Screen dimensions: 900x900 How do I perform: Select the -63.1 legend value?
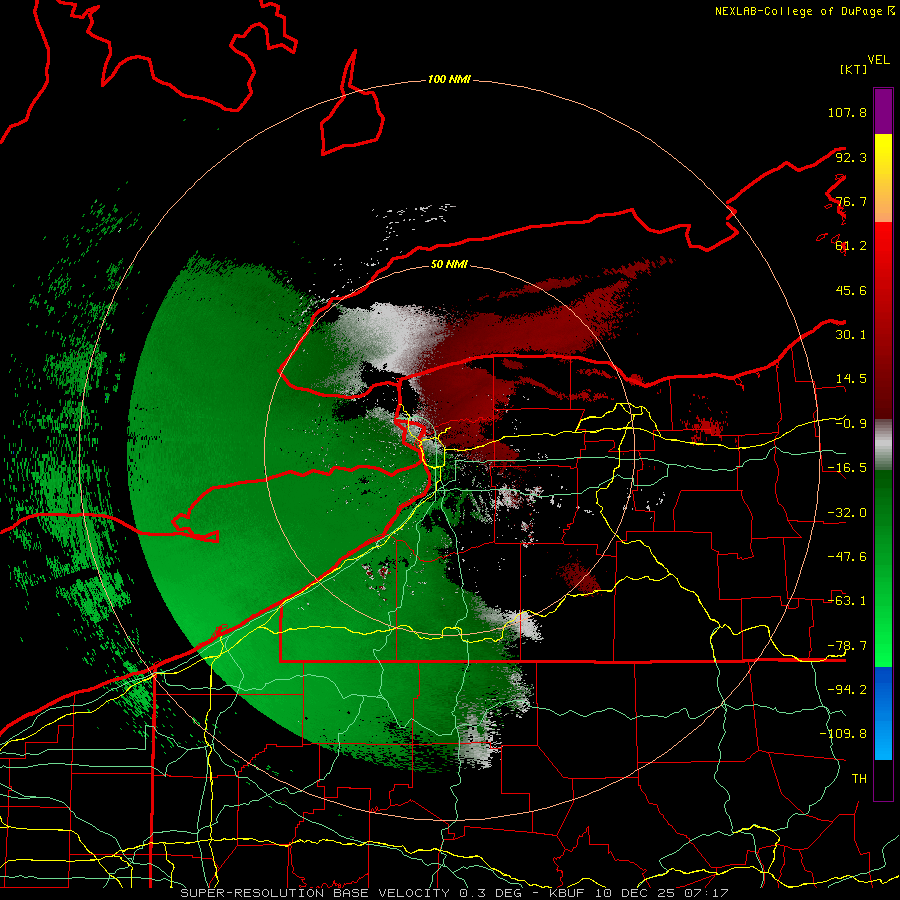pyautogui.click(x=847, y=601)
